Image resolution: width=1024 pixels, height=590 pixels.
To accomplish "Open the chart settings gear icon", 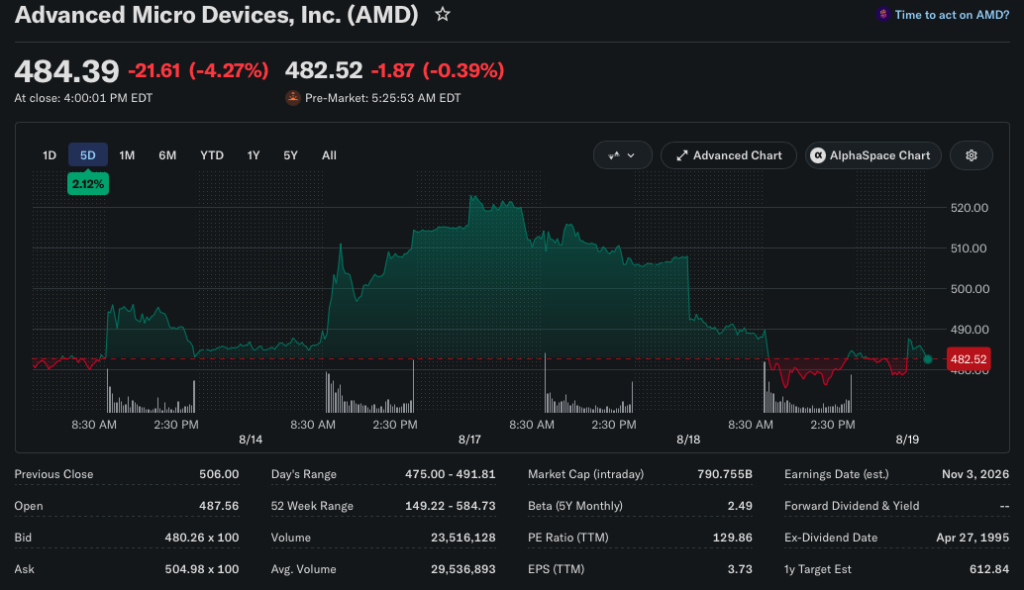I will pyautogui.click(x=971, y=156).
